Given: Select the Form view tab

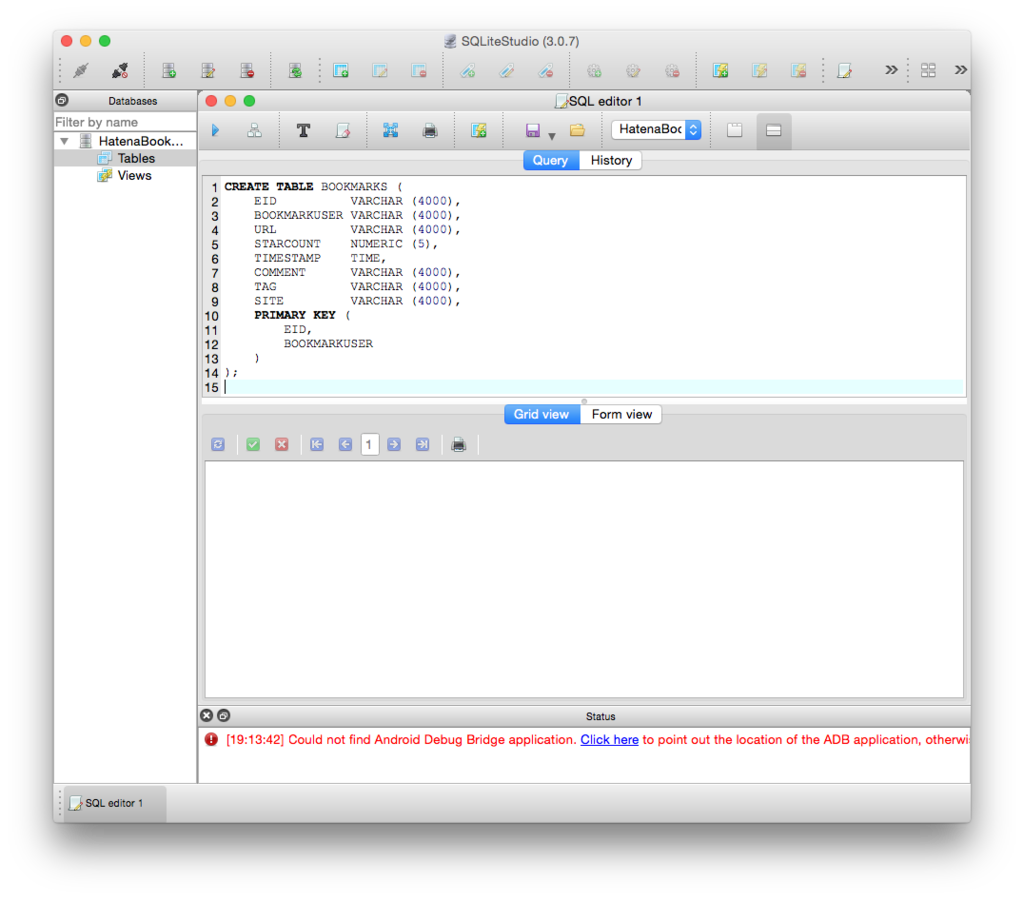Looking at the screenshot, I should pos(621,415).
